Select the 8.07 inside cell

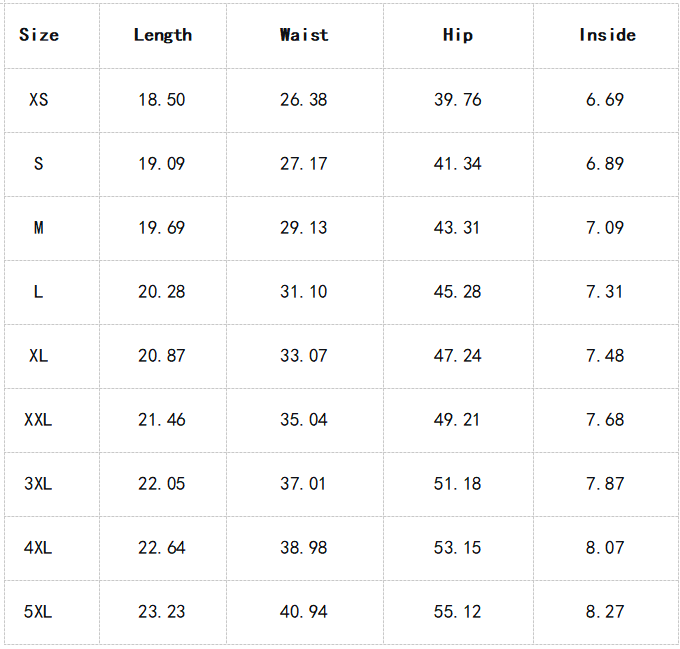[605, 548]
